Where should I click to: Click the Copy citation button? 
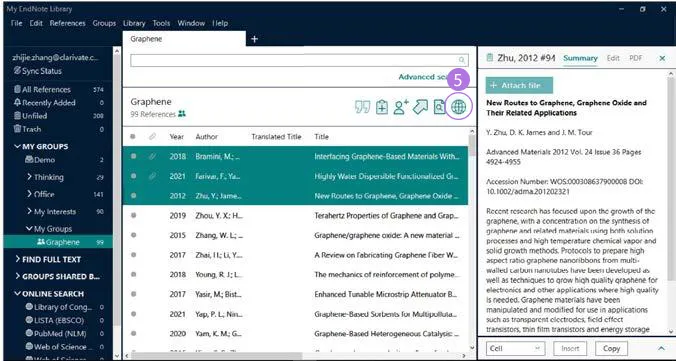coord(611,348)
